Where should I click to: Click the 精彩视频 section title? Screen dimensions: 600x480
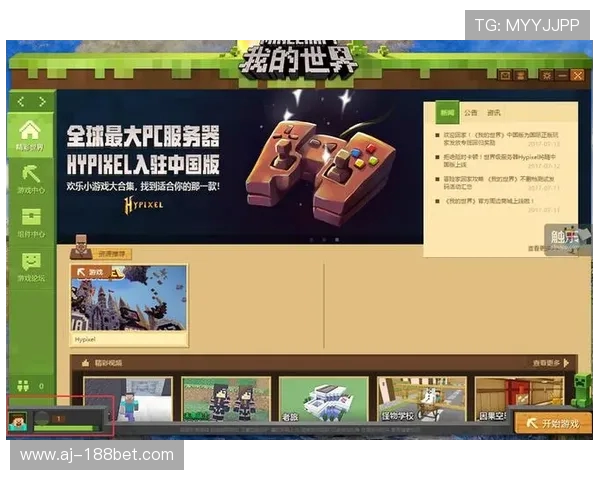click(x=108, y=363)
